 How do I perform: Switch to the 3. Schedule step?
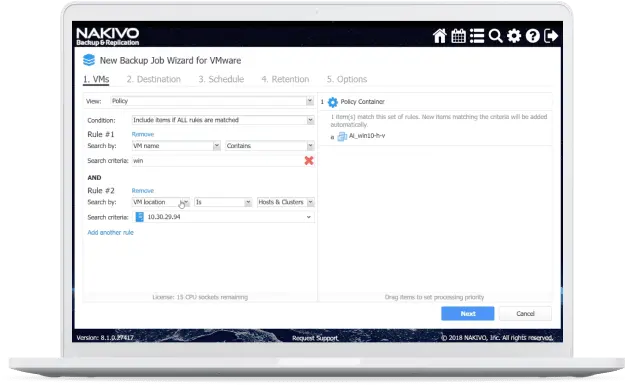221,79
